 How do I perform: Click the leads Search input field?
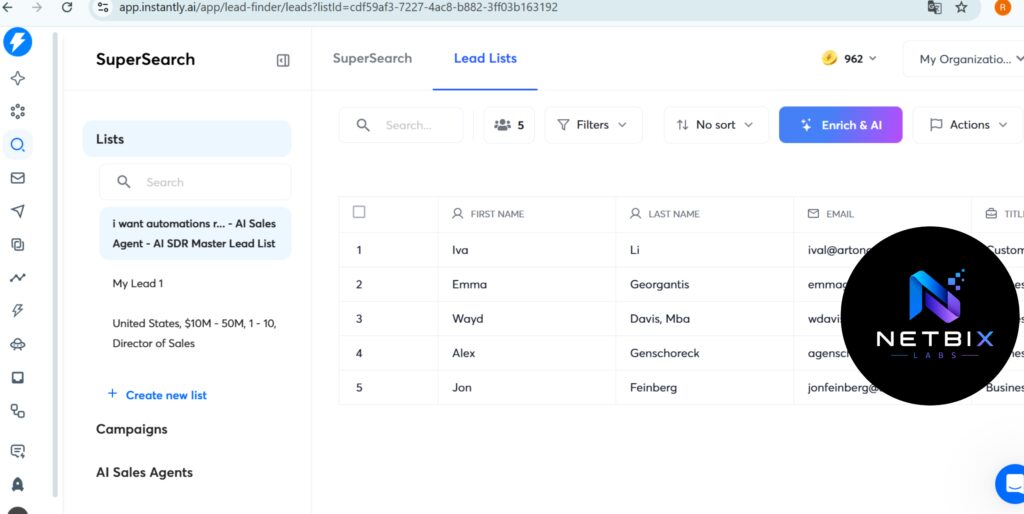tap(401, 125)
